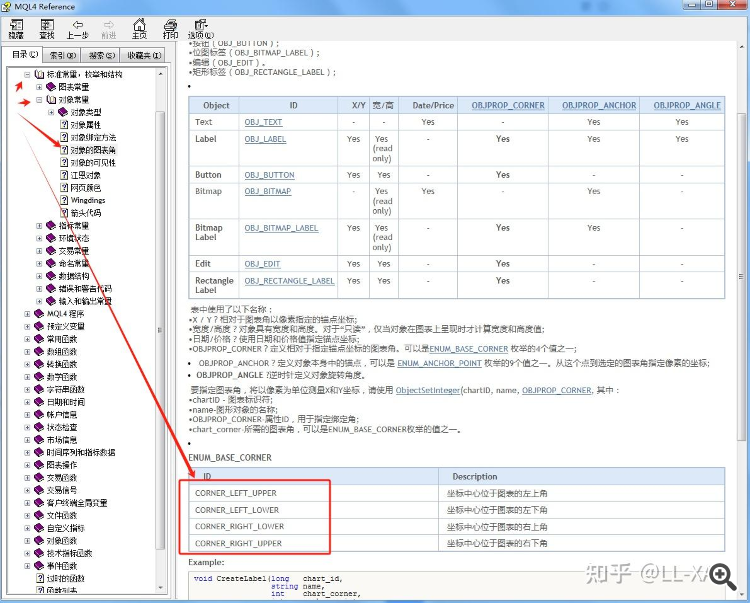Click the book icon beside 数学函数

(x=39, y=377)
